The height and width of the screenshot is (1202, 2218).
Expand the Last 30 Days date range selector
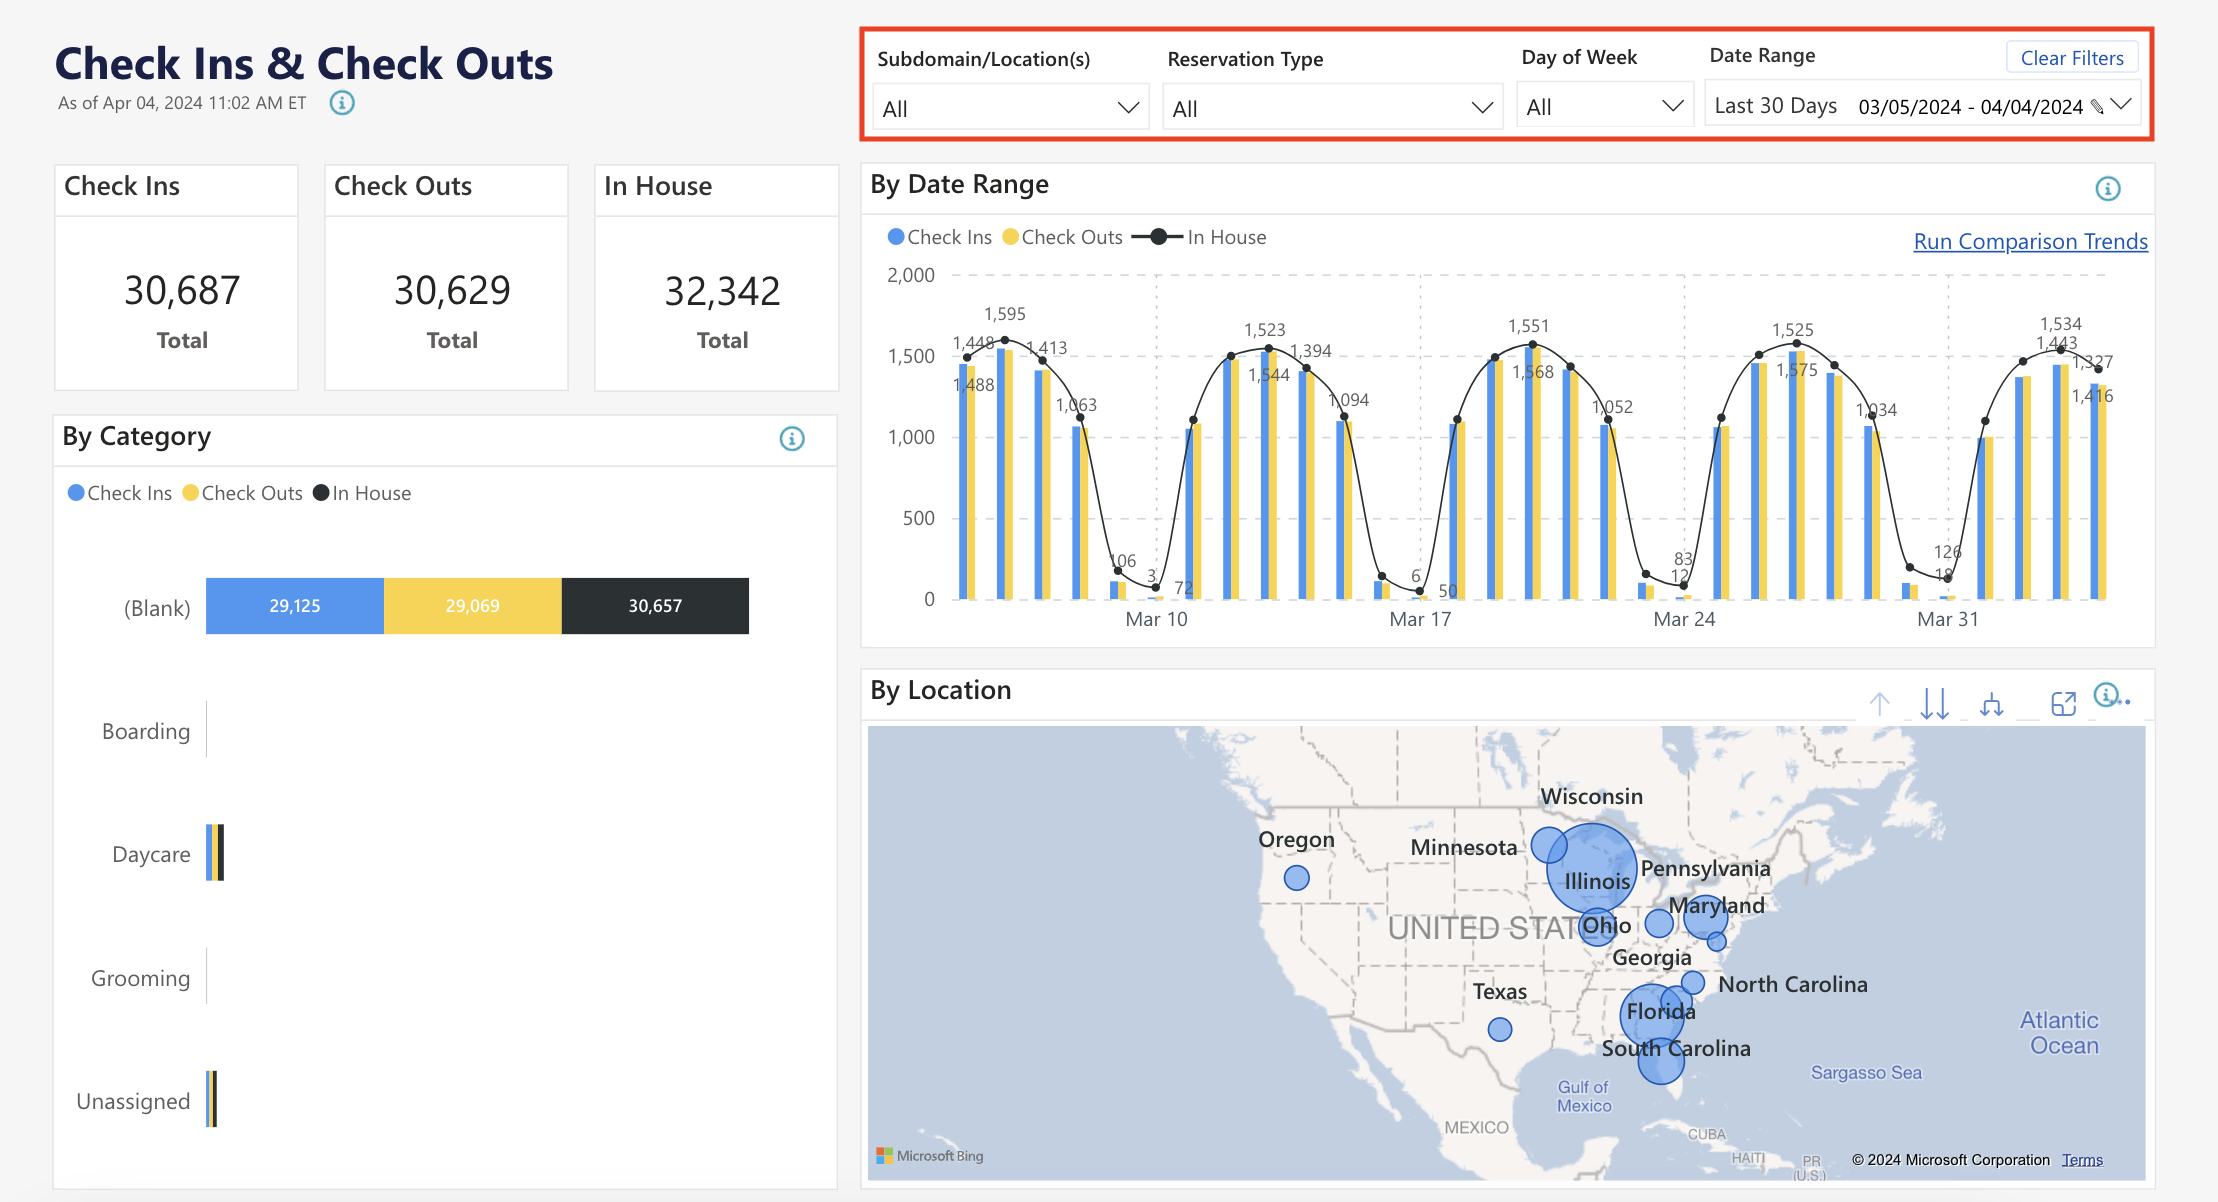[x=2122, y=106]
